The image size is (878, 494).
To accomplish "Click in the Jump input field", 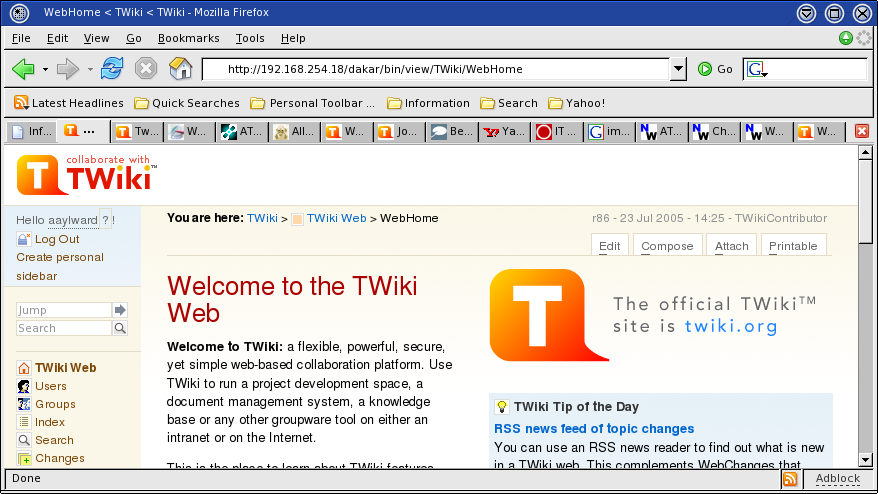I will (63, 310).
